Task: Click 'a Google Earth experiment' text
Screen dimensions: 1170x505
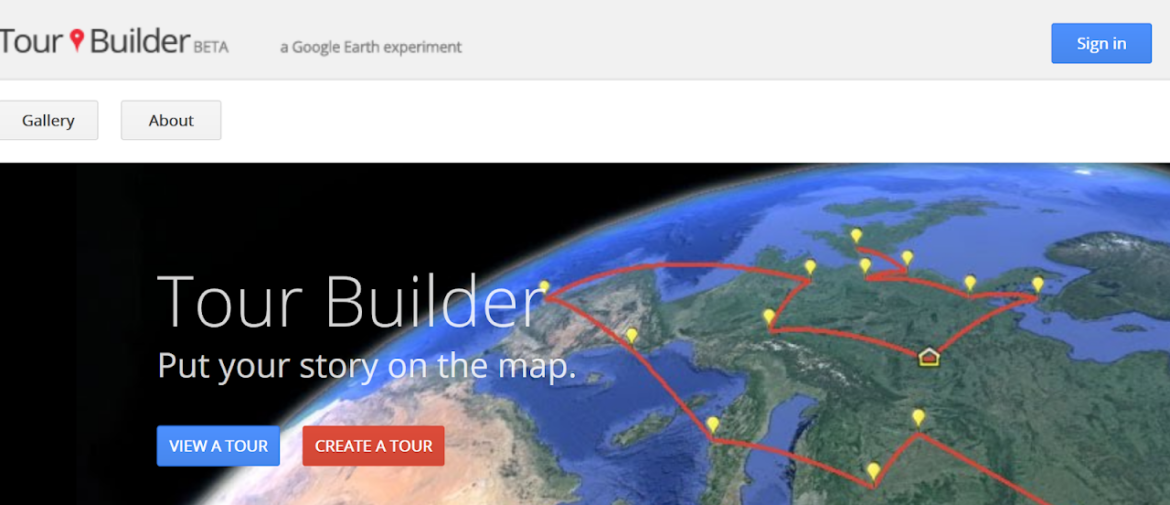Action: pos(371,47)
